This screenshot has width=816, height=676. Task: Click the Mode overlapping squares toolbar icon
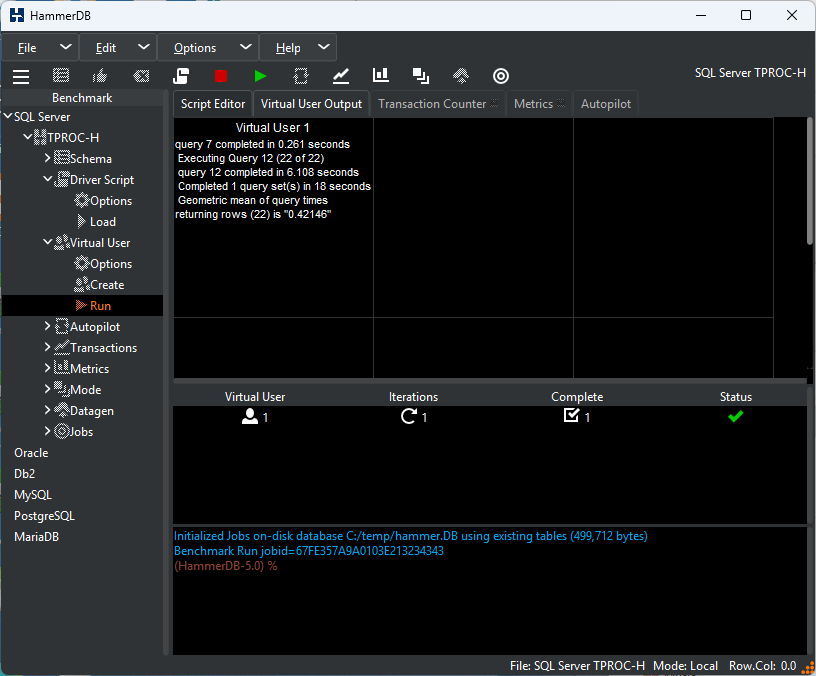click(420, 76)
